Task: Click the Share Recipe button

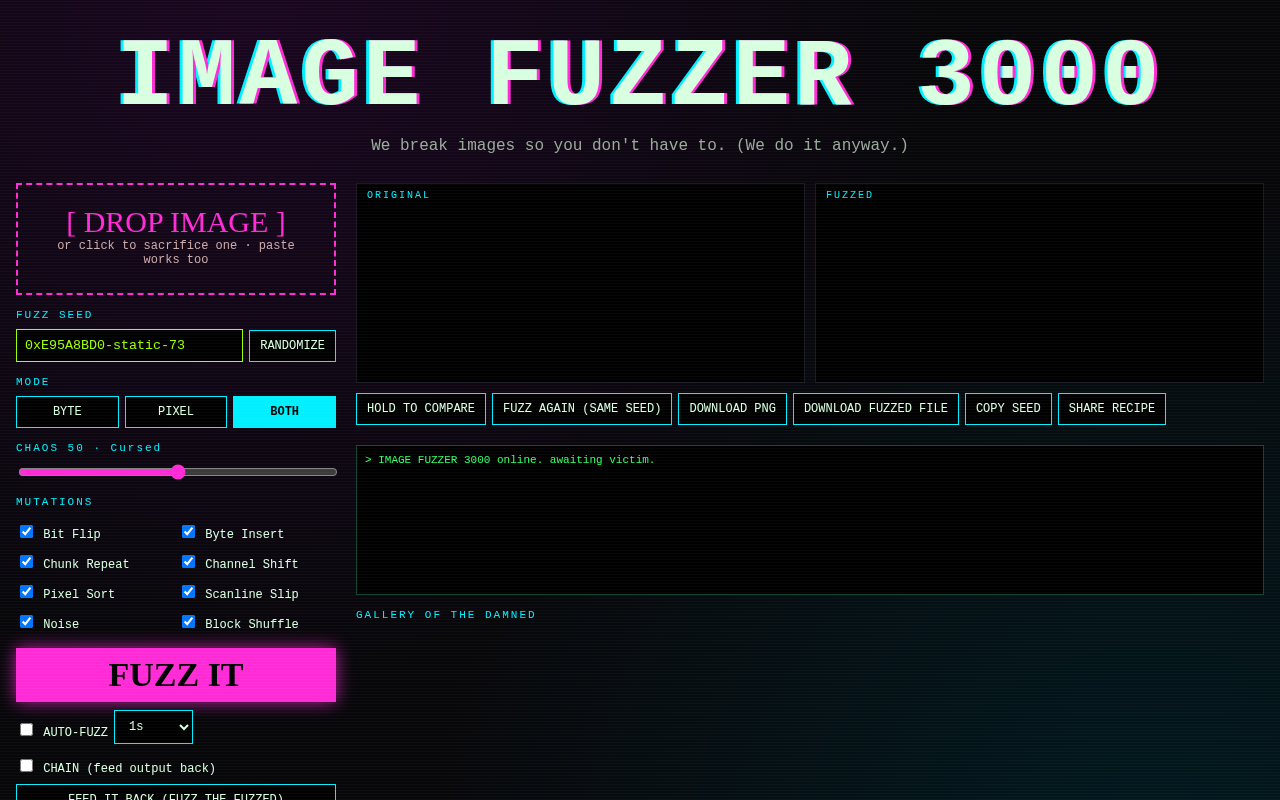Action: [x=1112, y=409]
